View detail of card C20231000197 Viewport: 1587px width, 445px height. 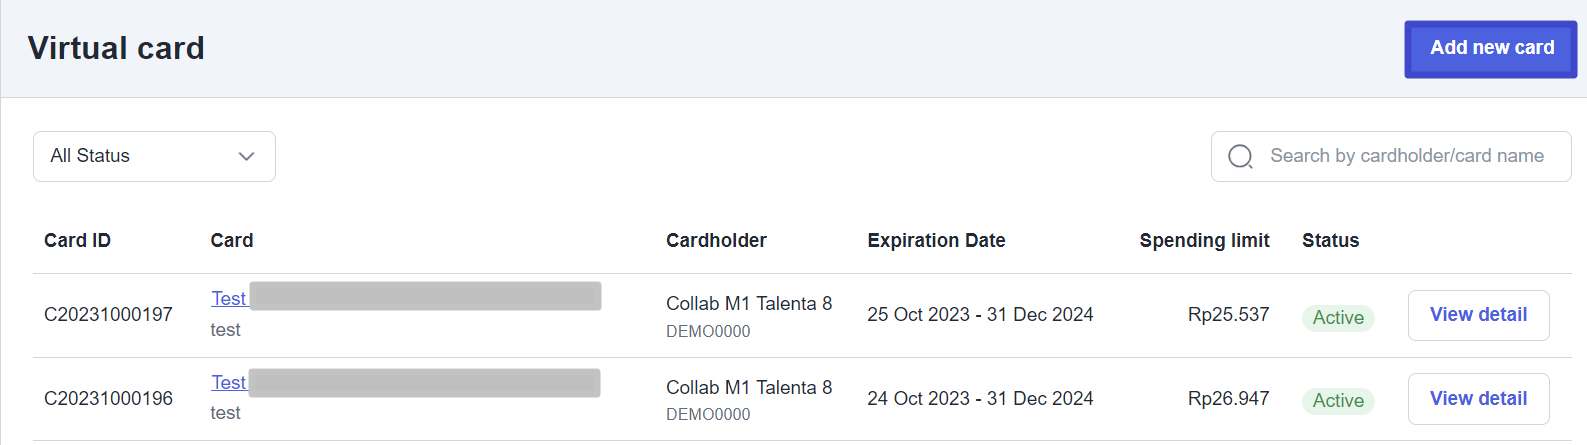coord(1478,315)
